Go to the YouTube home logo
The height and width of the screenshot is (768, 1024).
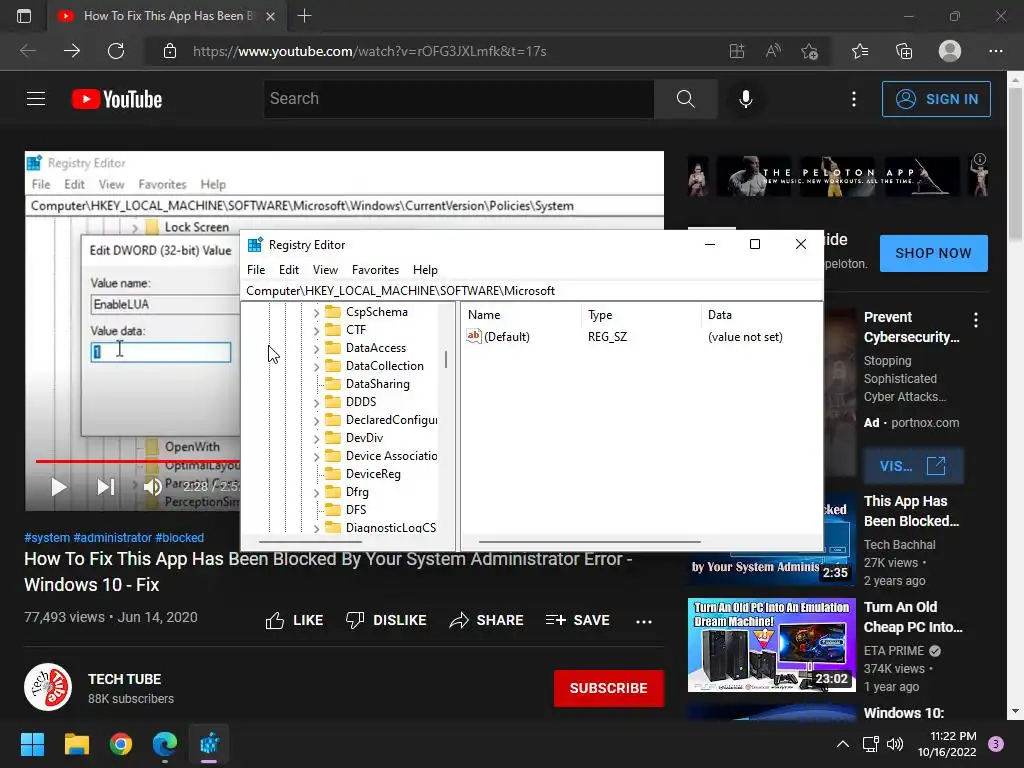(117, 99)
